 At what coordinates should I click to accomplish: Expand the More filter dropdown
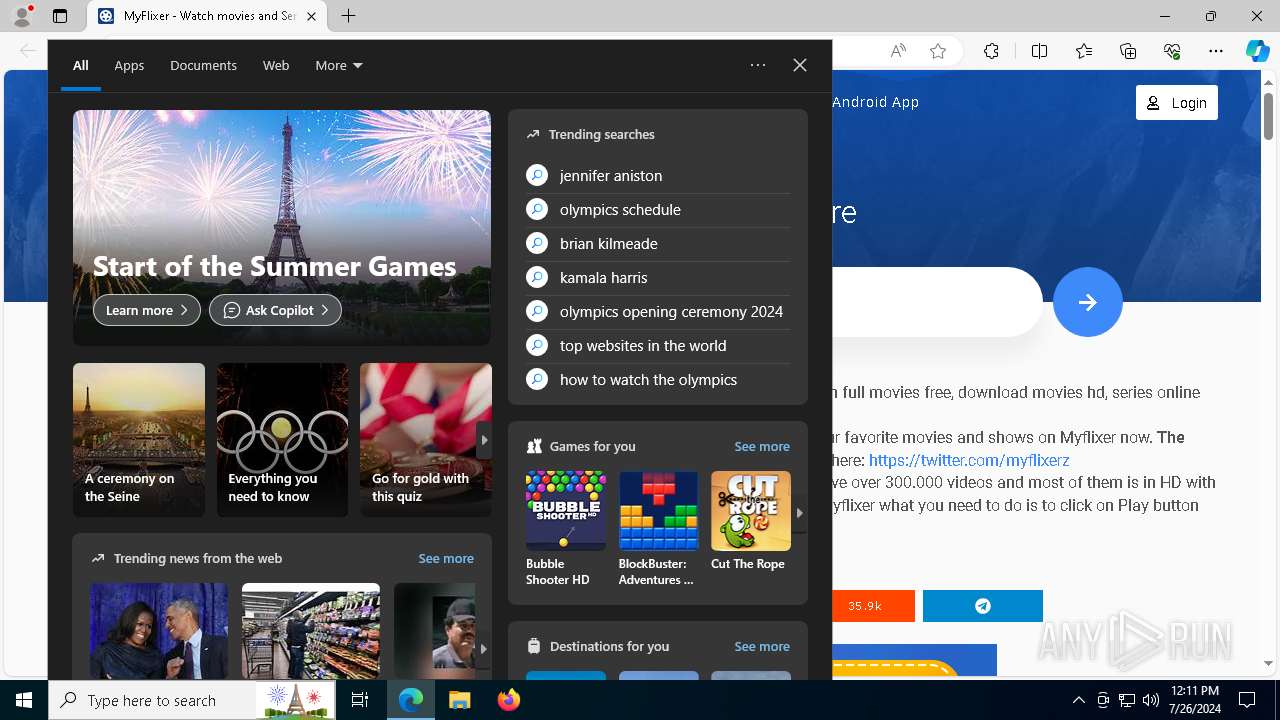[339, 65]
